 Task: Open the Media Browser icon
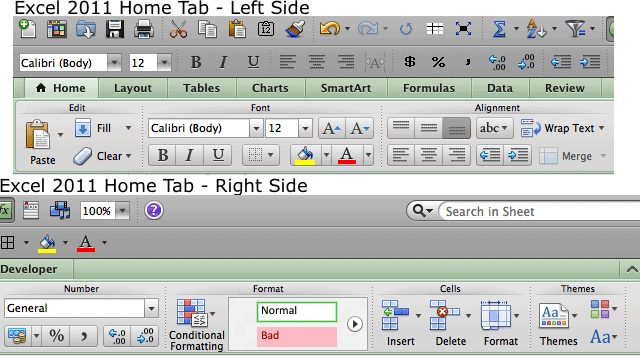pyautogui.click(x=60, y=211)
